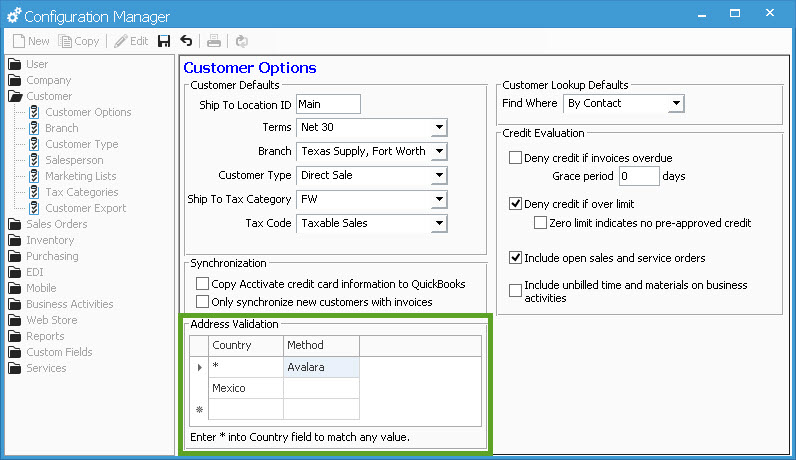Screen dimensions: 796x460
Task: Open the Tax Code dropdown
Action: [440, 223]
